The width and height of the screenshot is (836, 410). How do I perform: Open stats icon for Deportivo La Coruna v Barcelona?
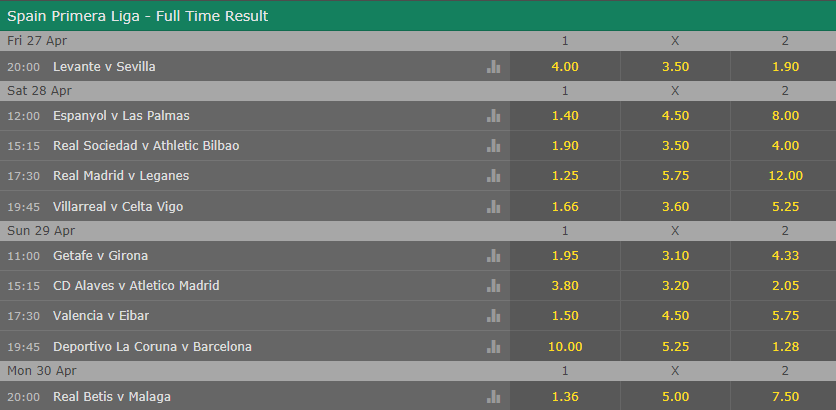[492, 346]
